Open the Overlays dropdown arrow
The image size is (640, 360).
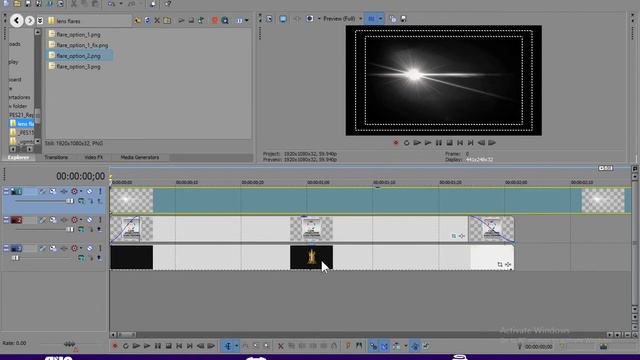pos(380,19)
